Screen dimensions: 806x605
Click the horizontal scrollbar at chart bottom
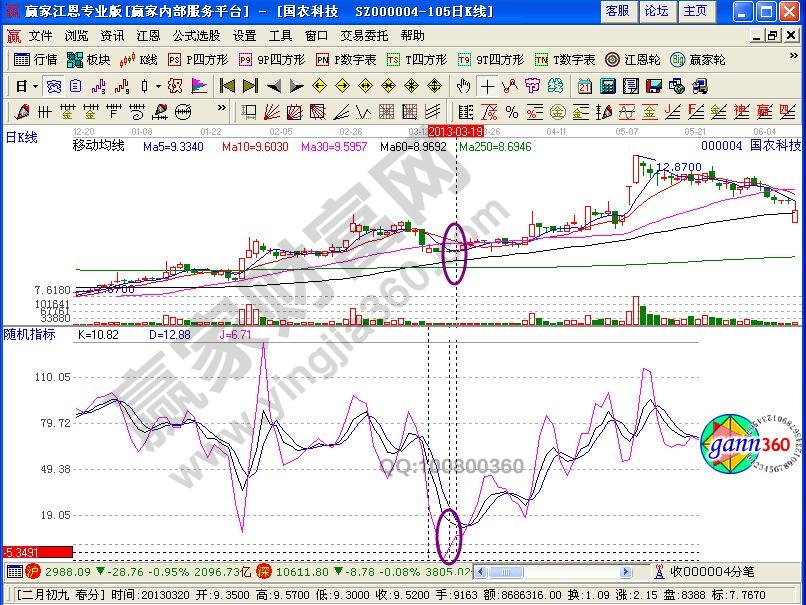click(560, 572)
